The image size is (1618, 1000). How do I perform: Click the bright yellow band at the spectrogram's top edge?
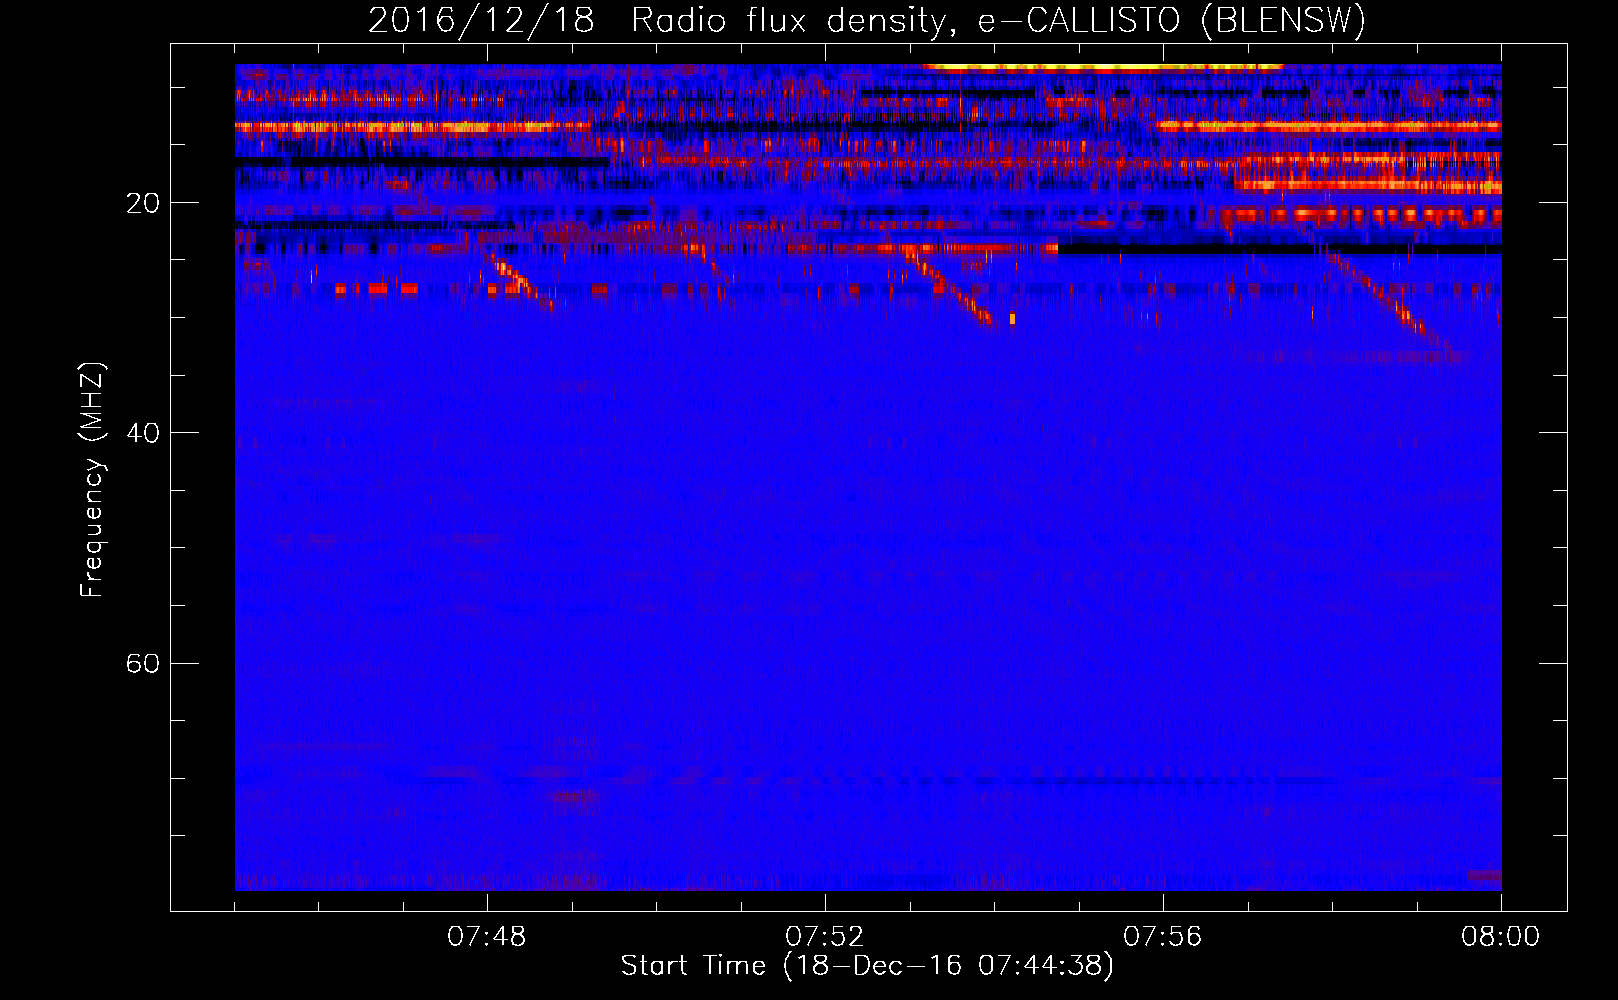[1102, 67]
